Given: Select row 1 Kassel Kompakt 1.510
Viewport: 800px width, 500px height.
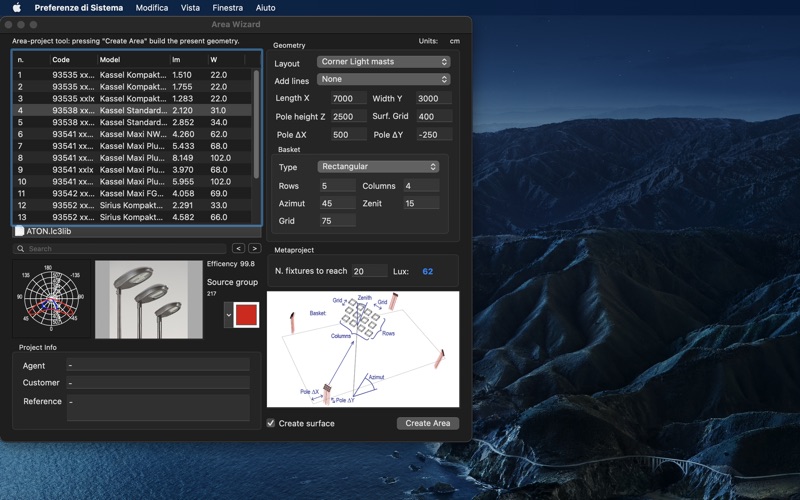Looking at the screenshot, I should click(x=133, y=74).
